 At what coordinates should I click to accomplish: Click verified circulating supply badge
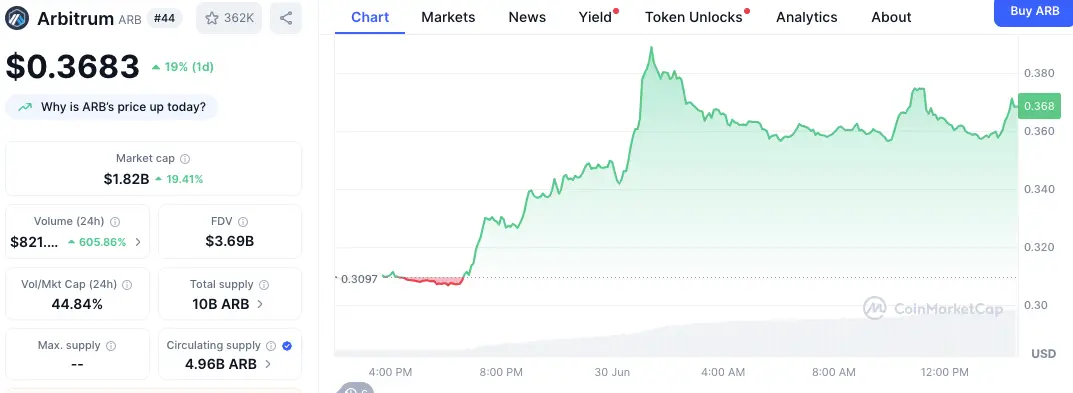coord(287,346)
